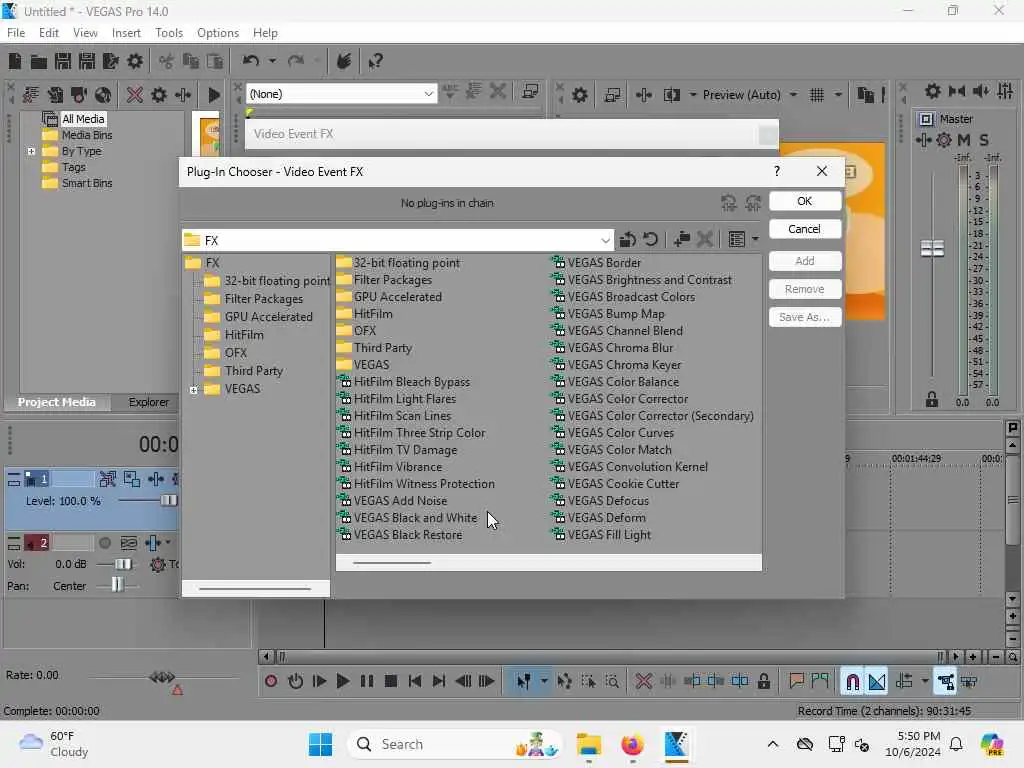Open the Views dropdown arrow in chooser
The height and width of the screenshot is (768, 1024).
tap(756, 240)
